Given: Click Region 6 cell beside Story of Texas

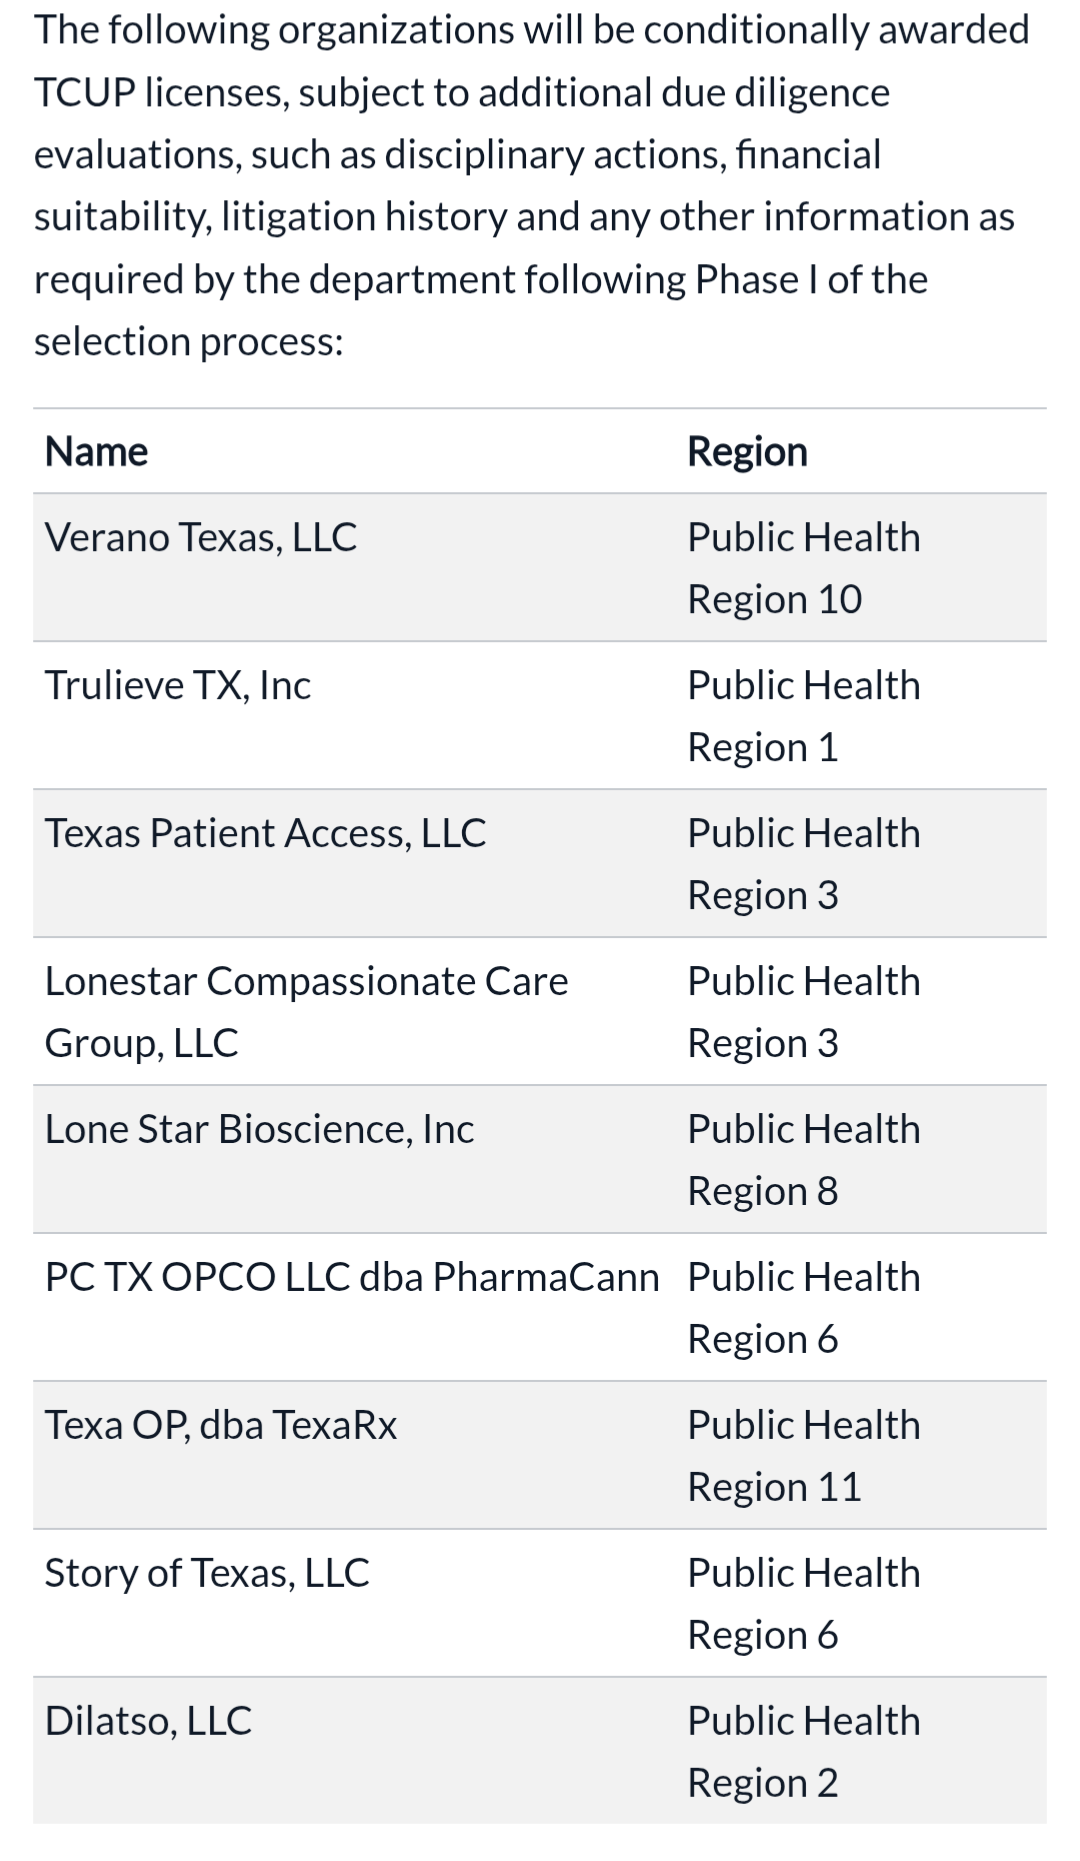Looking at the screenshot, I should pyautogui.click(x=803, y=1604).
